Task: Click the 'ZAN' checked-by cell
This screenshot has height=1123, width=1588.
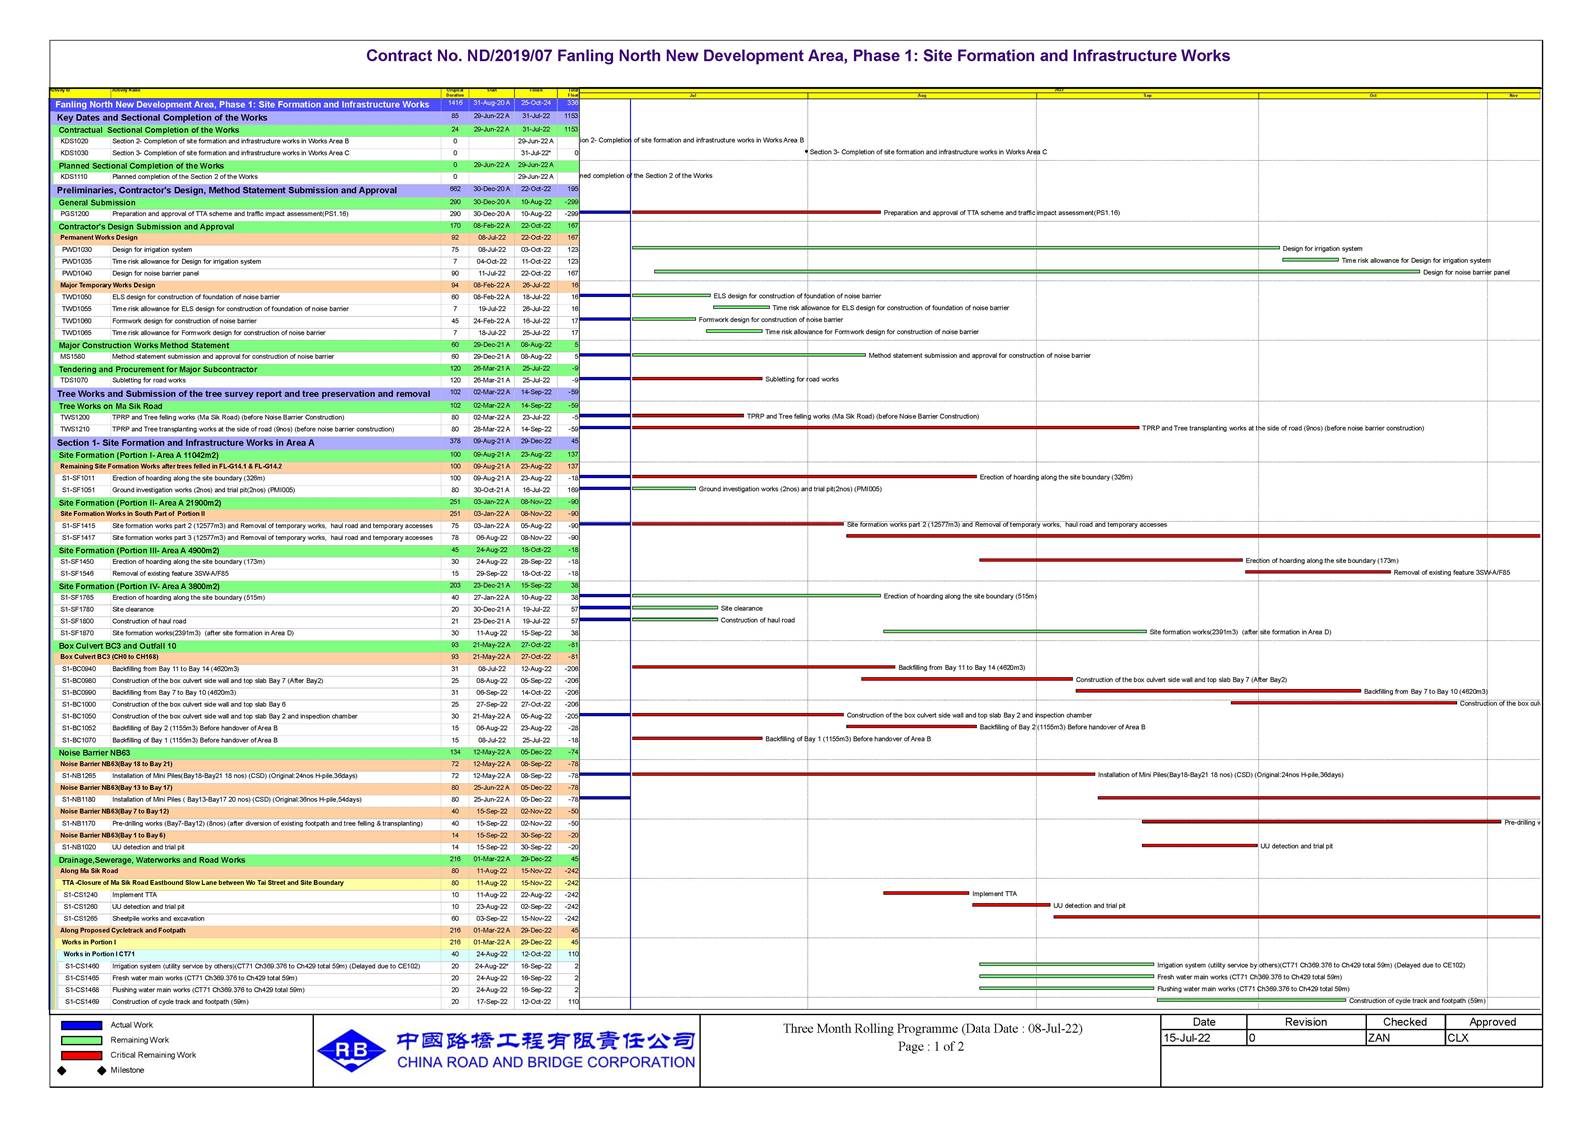Action: pos(1405,1038)
